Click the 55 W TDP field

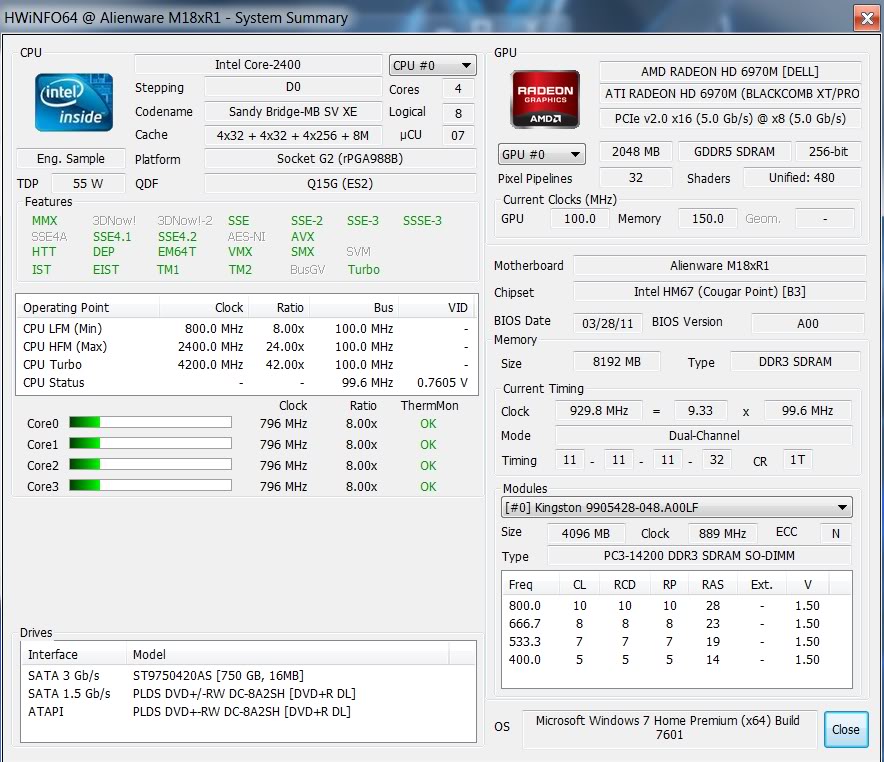tap(88, 184)
